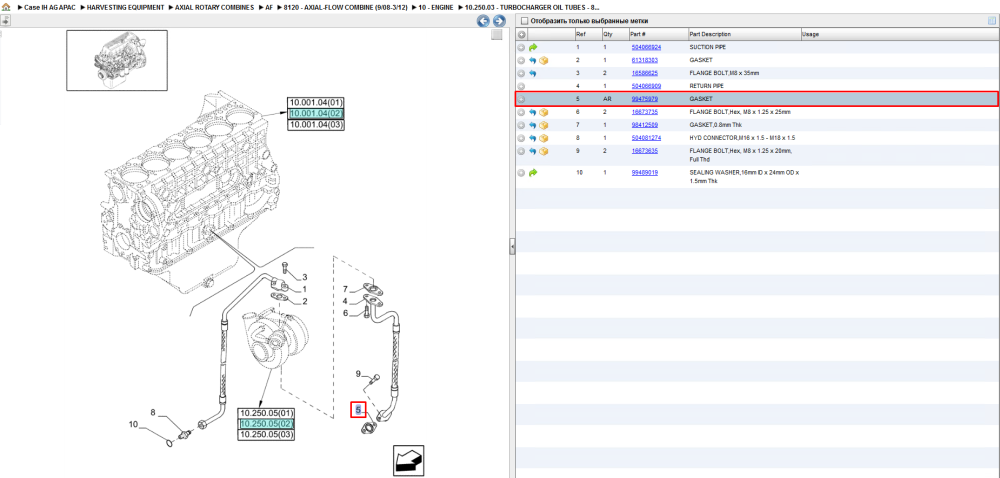Image resolution: width=1000 pixels, height=478 pixels.
Task: Click the next figure blue arrow
Action: point(499,21)
